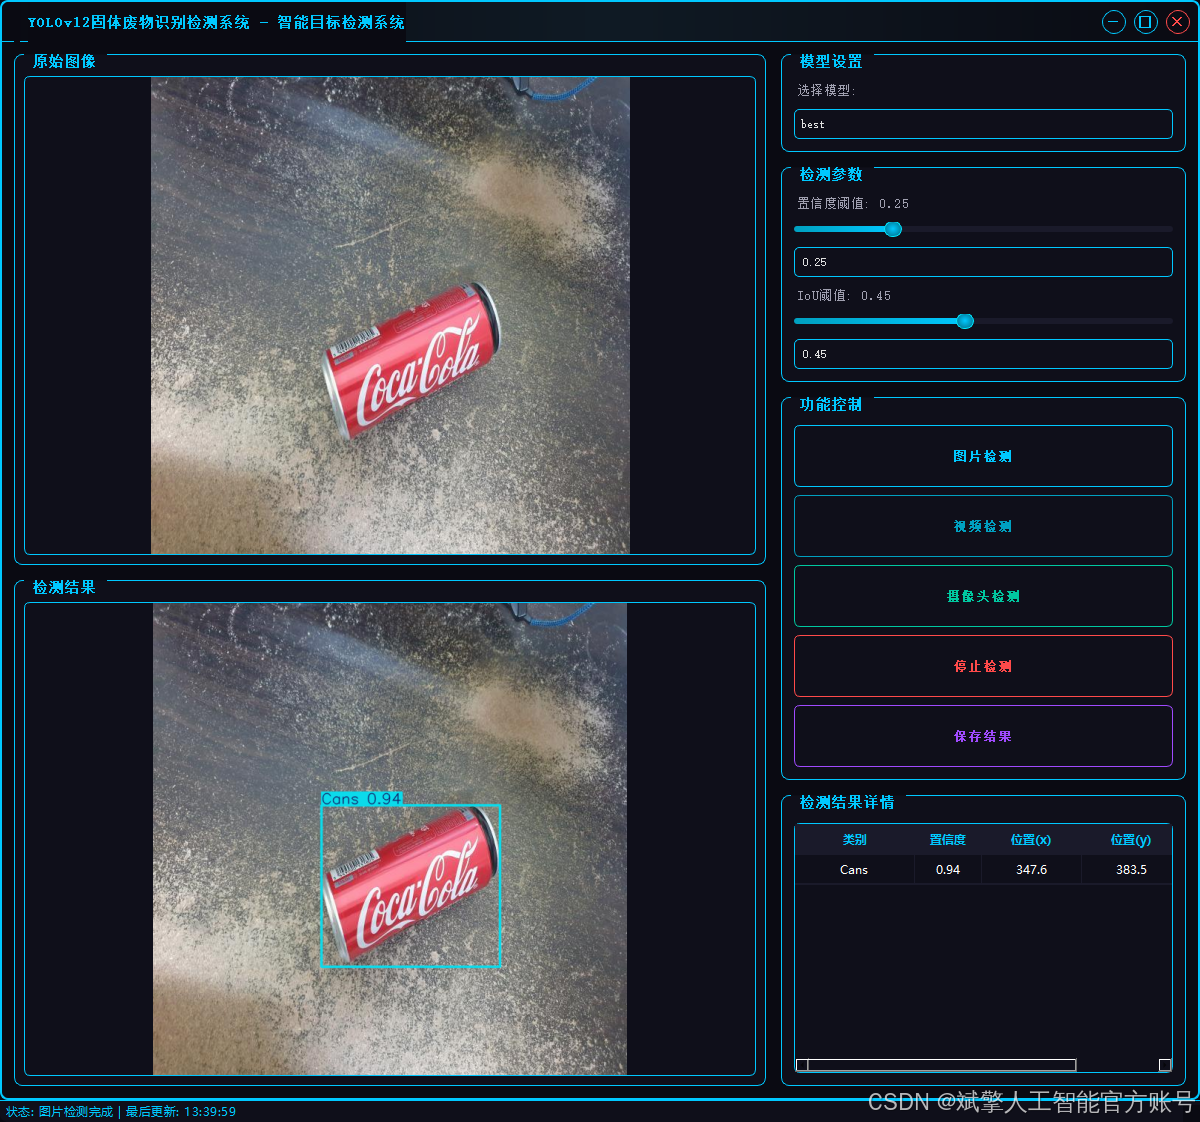Click the 位置(x) column header
1200x1122 pixels.
click(x=1031, y=840)
